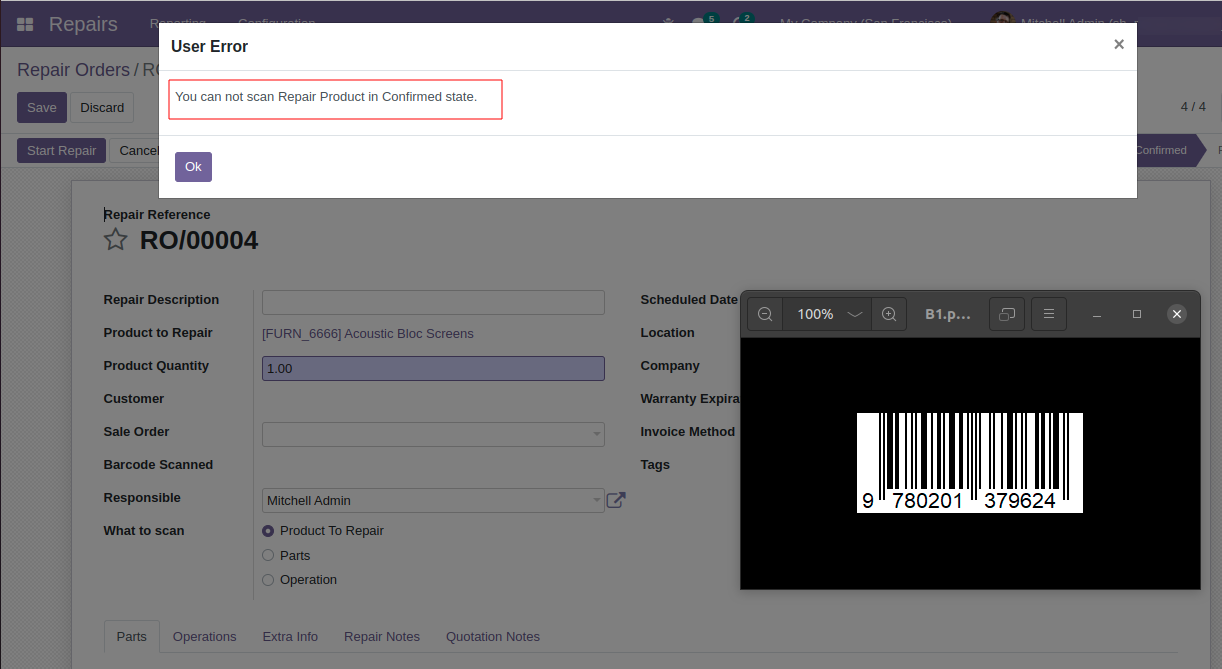Click the B1.p... file title in viewer
Screen dimensions: 1222x669
[948, 314]
